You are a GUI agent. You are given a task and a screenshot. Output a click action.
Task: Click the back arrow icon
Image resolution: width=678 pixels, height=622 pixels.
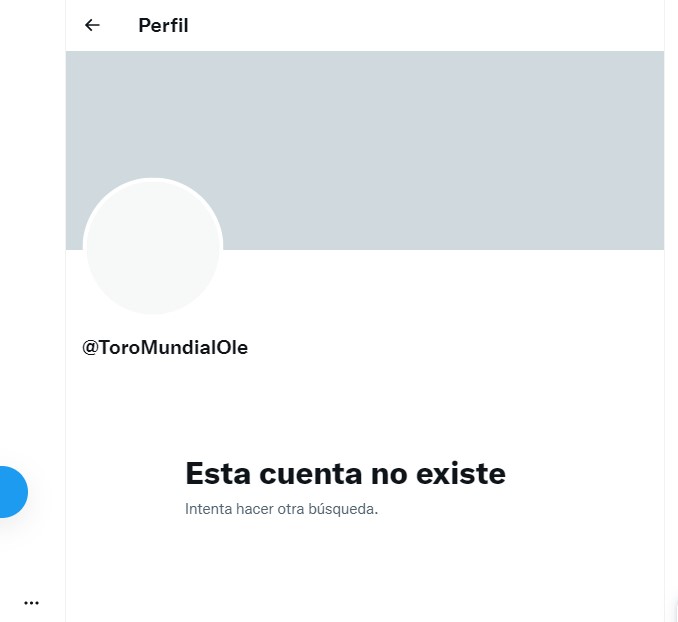point(92,25)
